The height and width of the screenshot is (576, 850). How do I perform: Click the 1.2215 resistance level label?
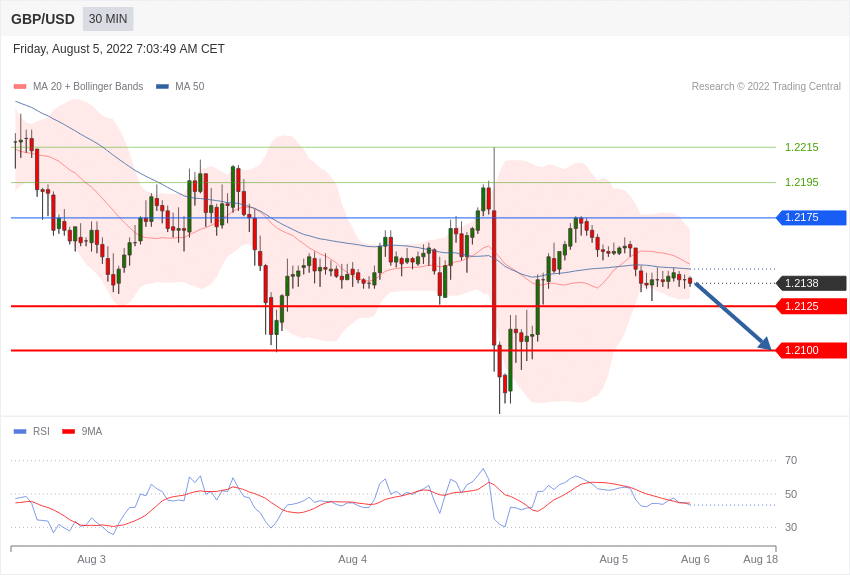(802, 147)
